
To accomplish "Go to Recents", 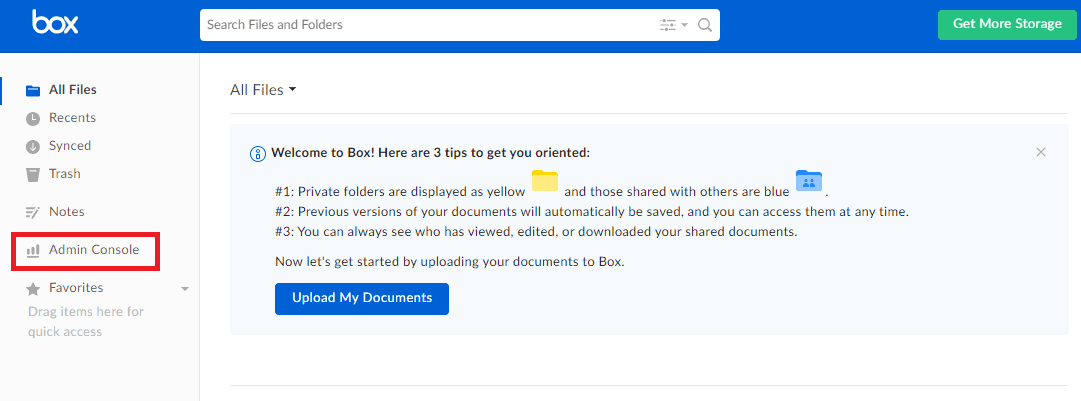I will point(72,118).
